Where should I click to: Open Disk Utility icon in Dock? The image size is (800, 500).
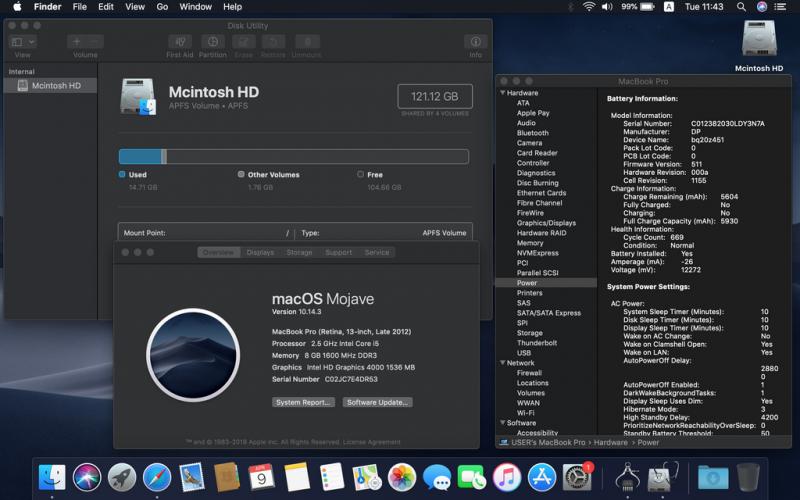coord(662,478)
